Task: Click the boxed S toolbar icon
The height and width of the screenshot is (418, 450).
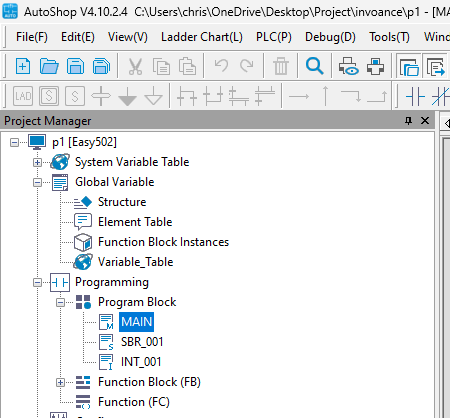Action: (x=49, y=96)
